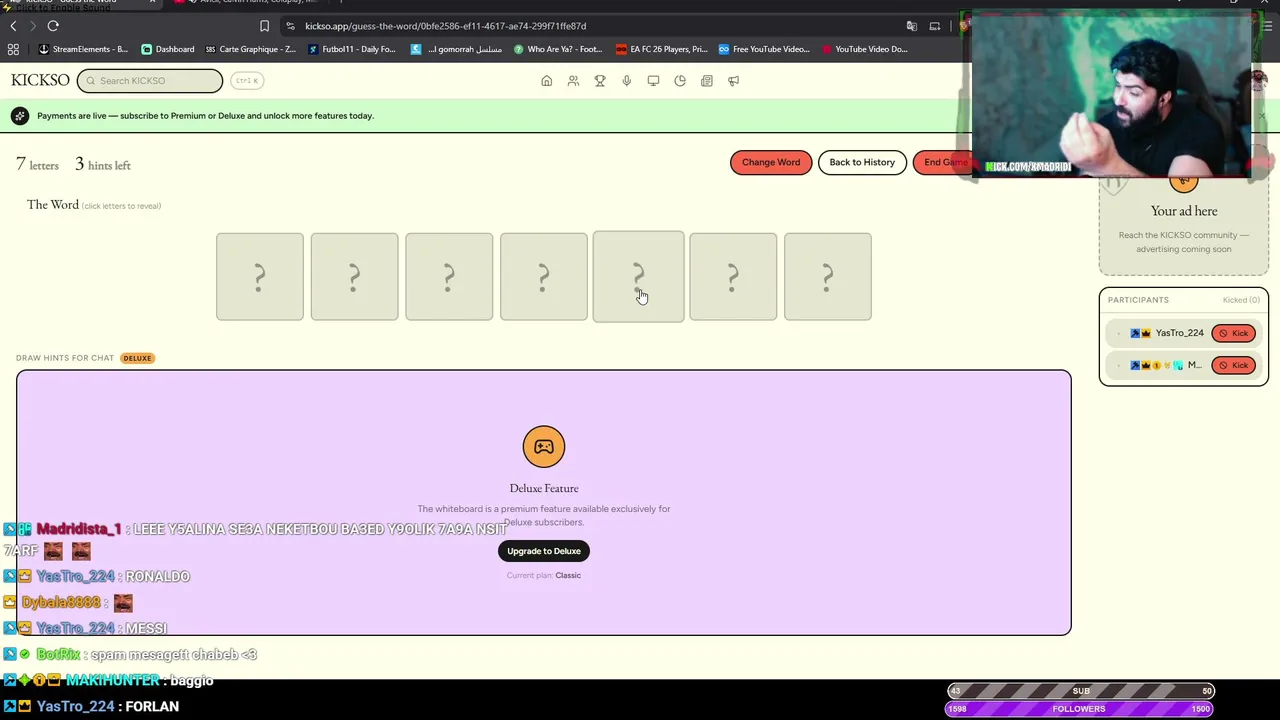Kick participant YasTro_224

pos(1234,333)
